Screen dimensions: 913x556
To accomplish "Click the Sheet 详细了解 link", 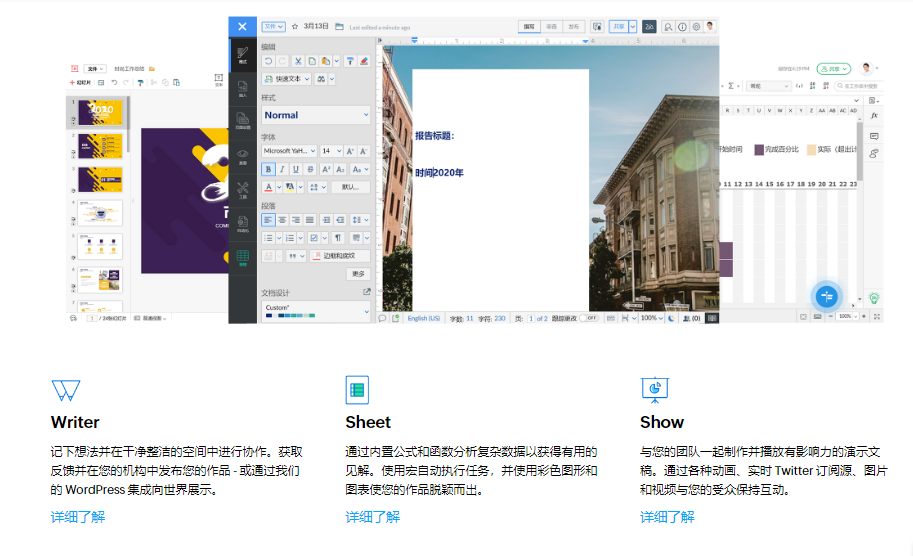I will (x=373, y=517).
